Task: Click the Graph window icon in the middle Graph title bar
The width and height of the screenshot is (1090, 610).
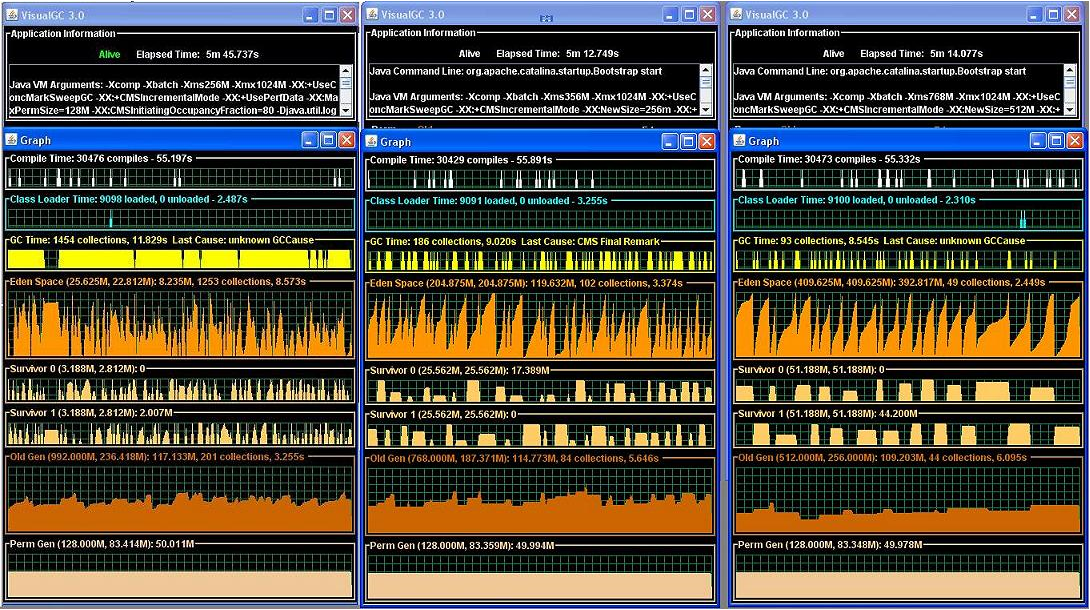Action: point(372,140)
